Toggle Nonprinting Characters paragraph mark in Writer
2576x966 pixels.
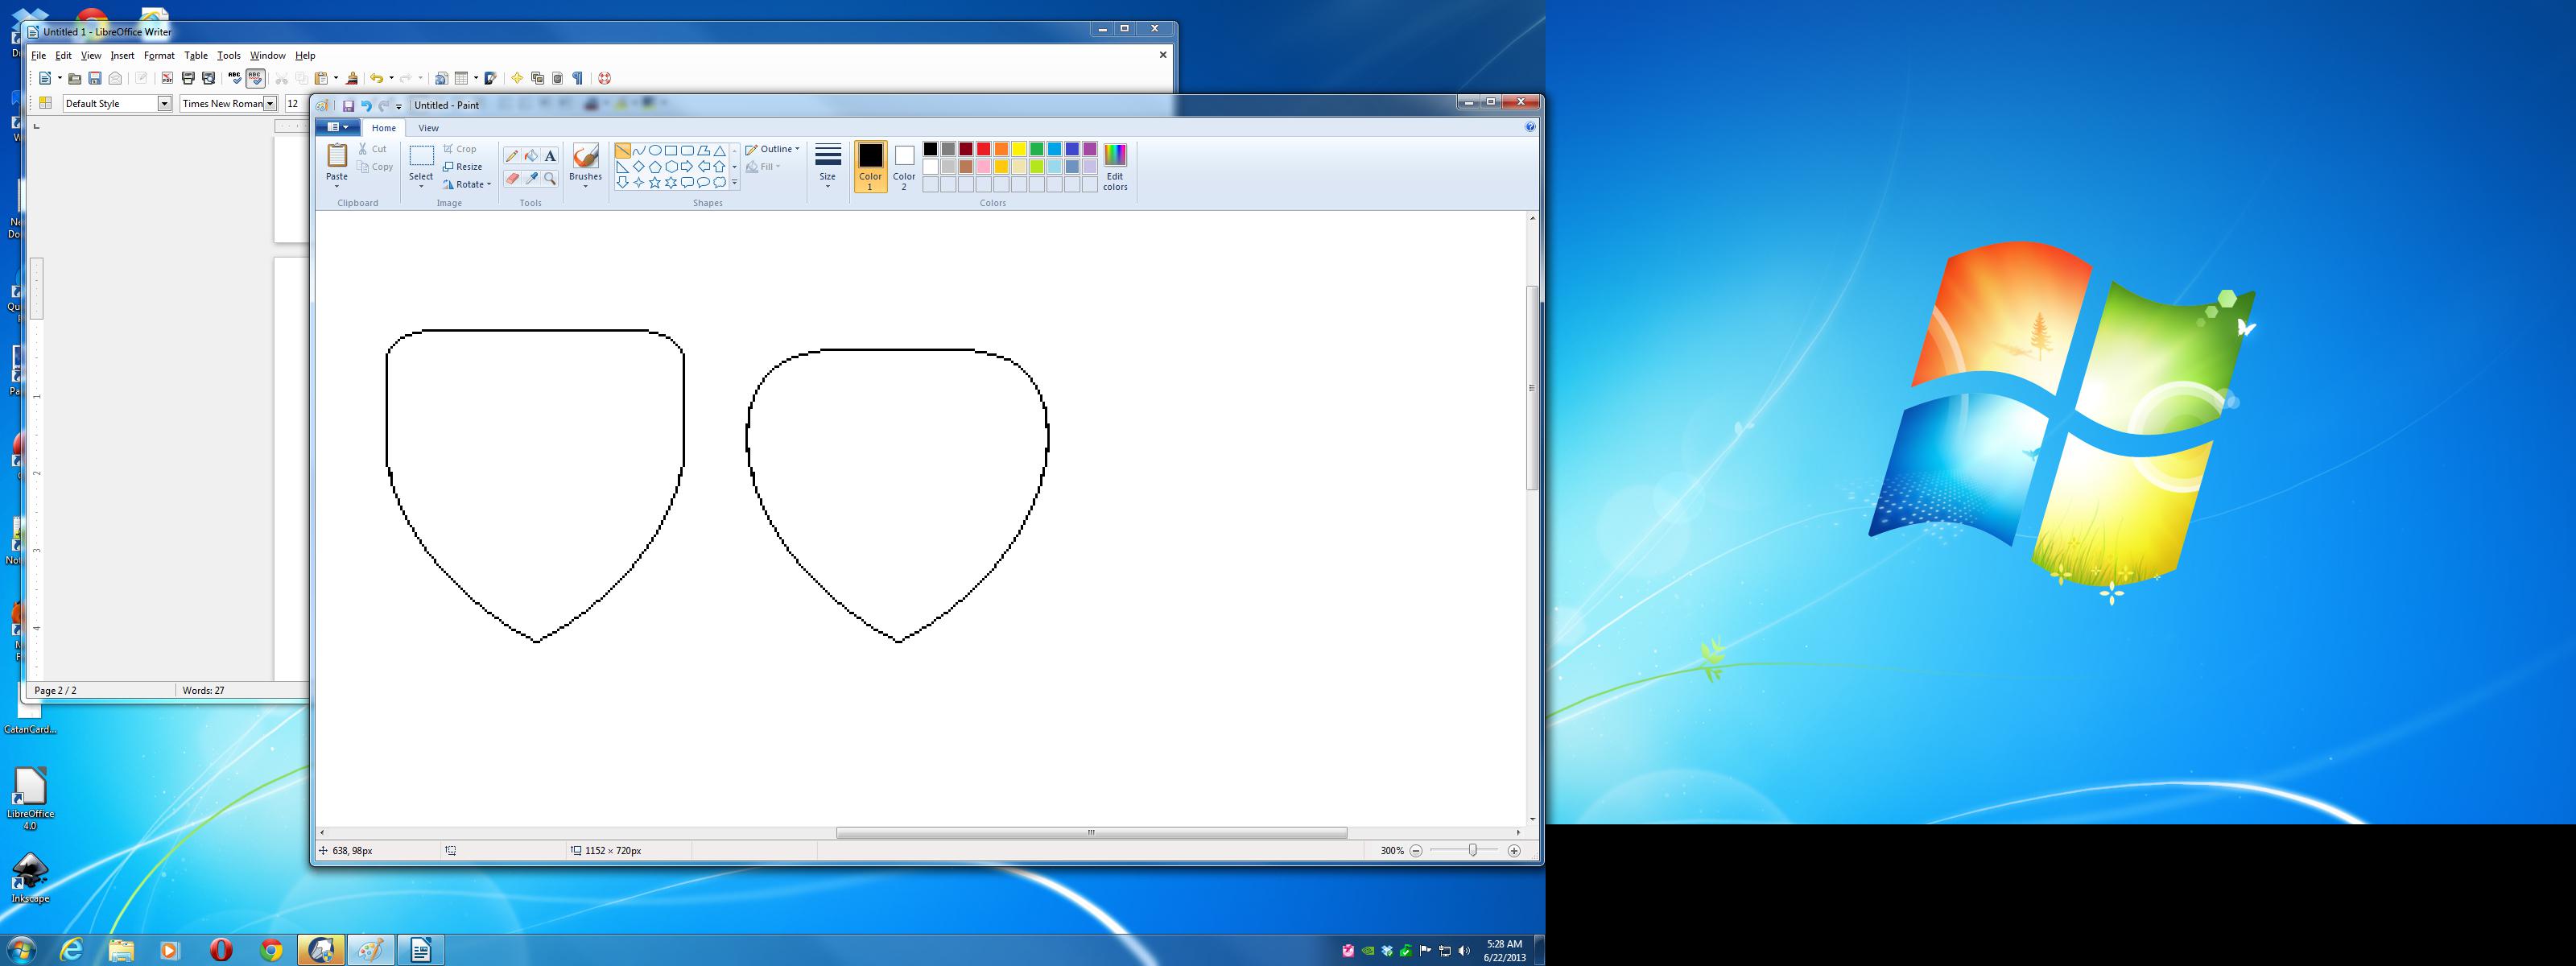(x=577, y=78)
